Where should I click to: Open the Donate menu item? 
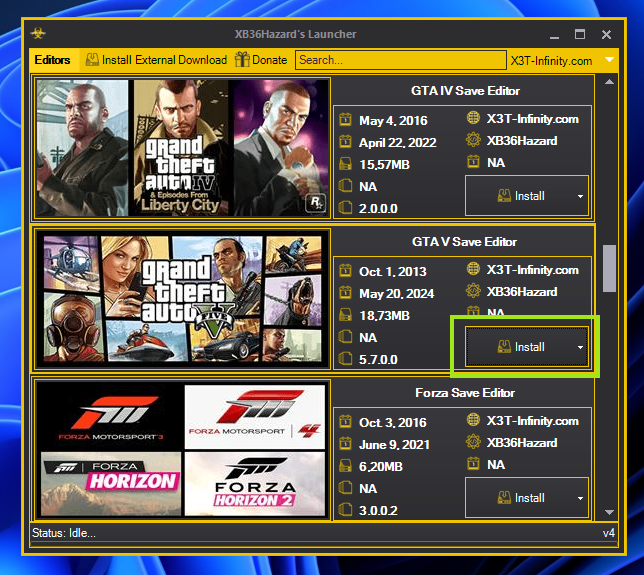click(x=261, y=60)
